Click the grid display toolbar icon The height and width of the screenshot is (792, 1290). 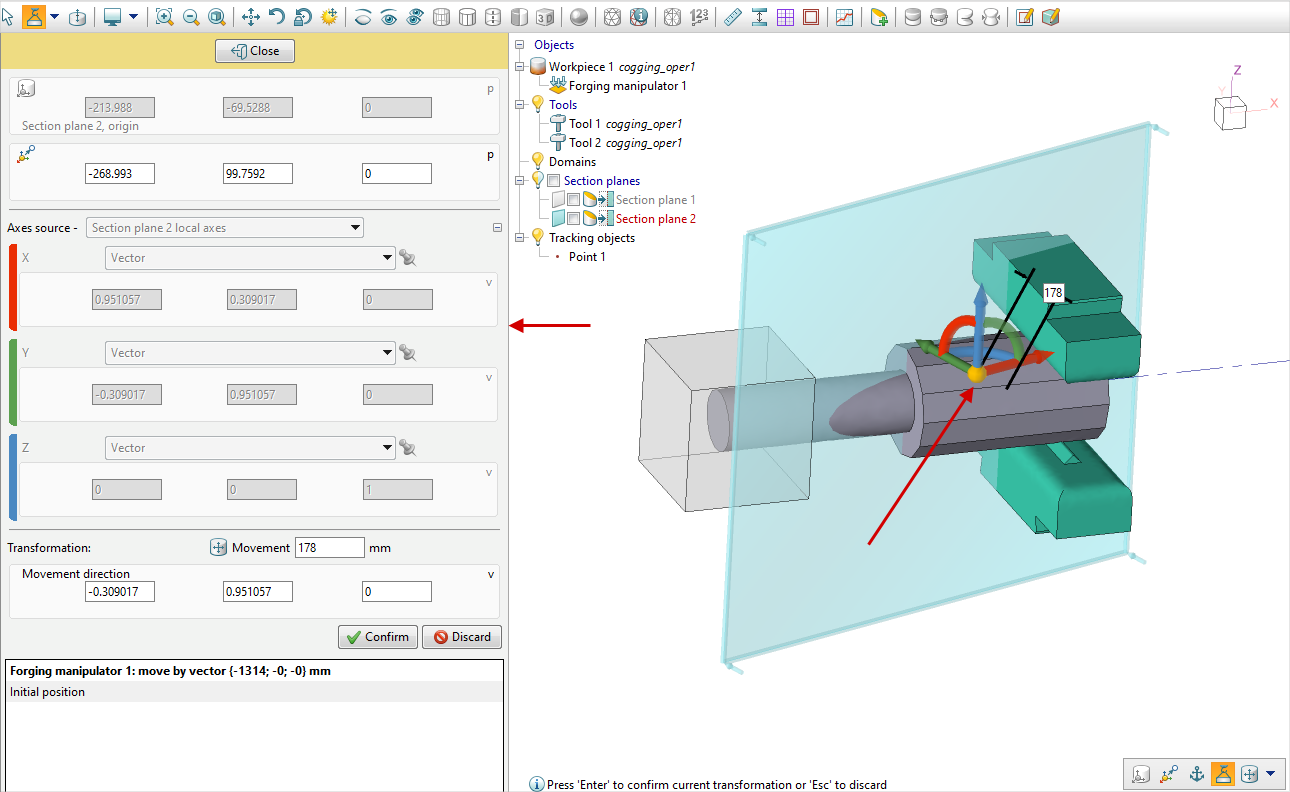click(785, 17)
